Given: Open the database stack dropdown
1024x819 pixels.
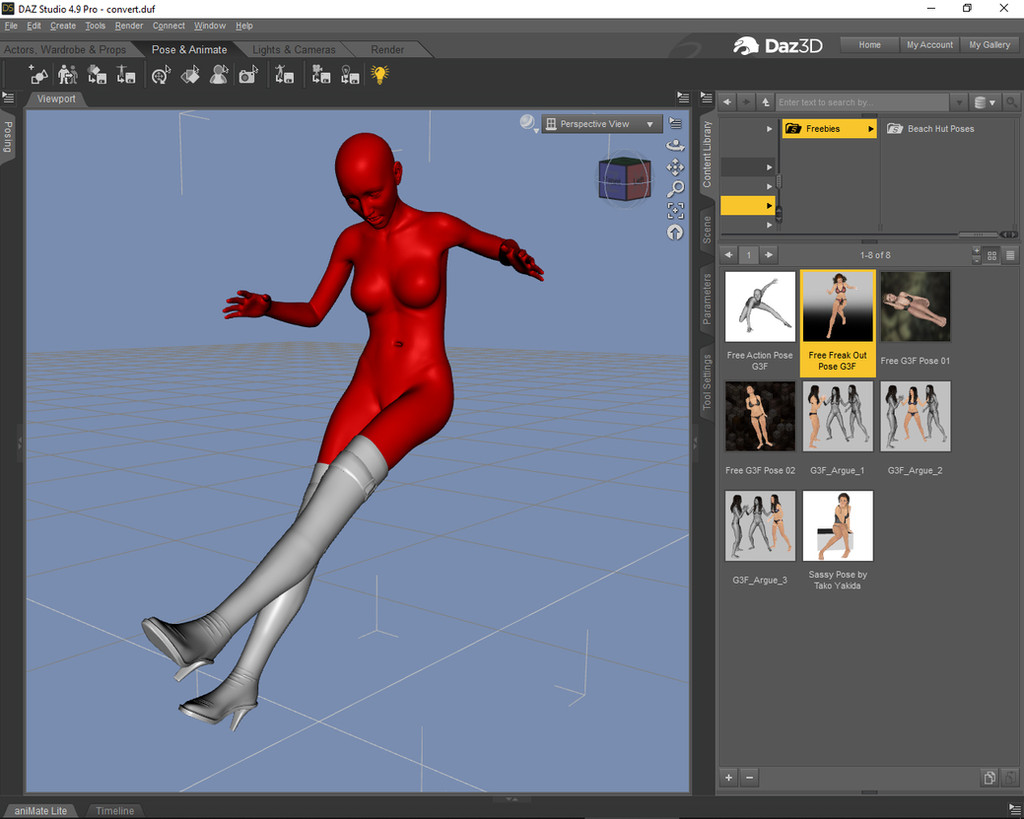Looking at the screenshot, I should coord(985,103).
